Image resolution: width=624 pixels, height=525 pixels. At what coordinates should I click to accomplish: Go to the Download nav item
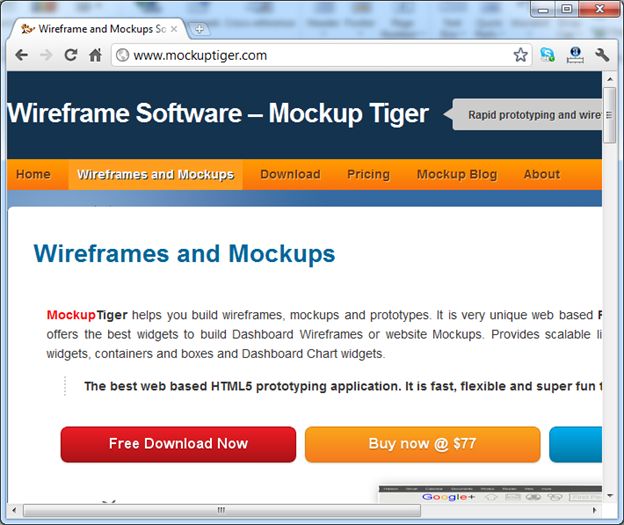coord(290,174)
